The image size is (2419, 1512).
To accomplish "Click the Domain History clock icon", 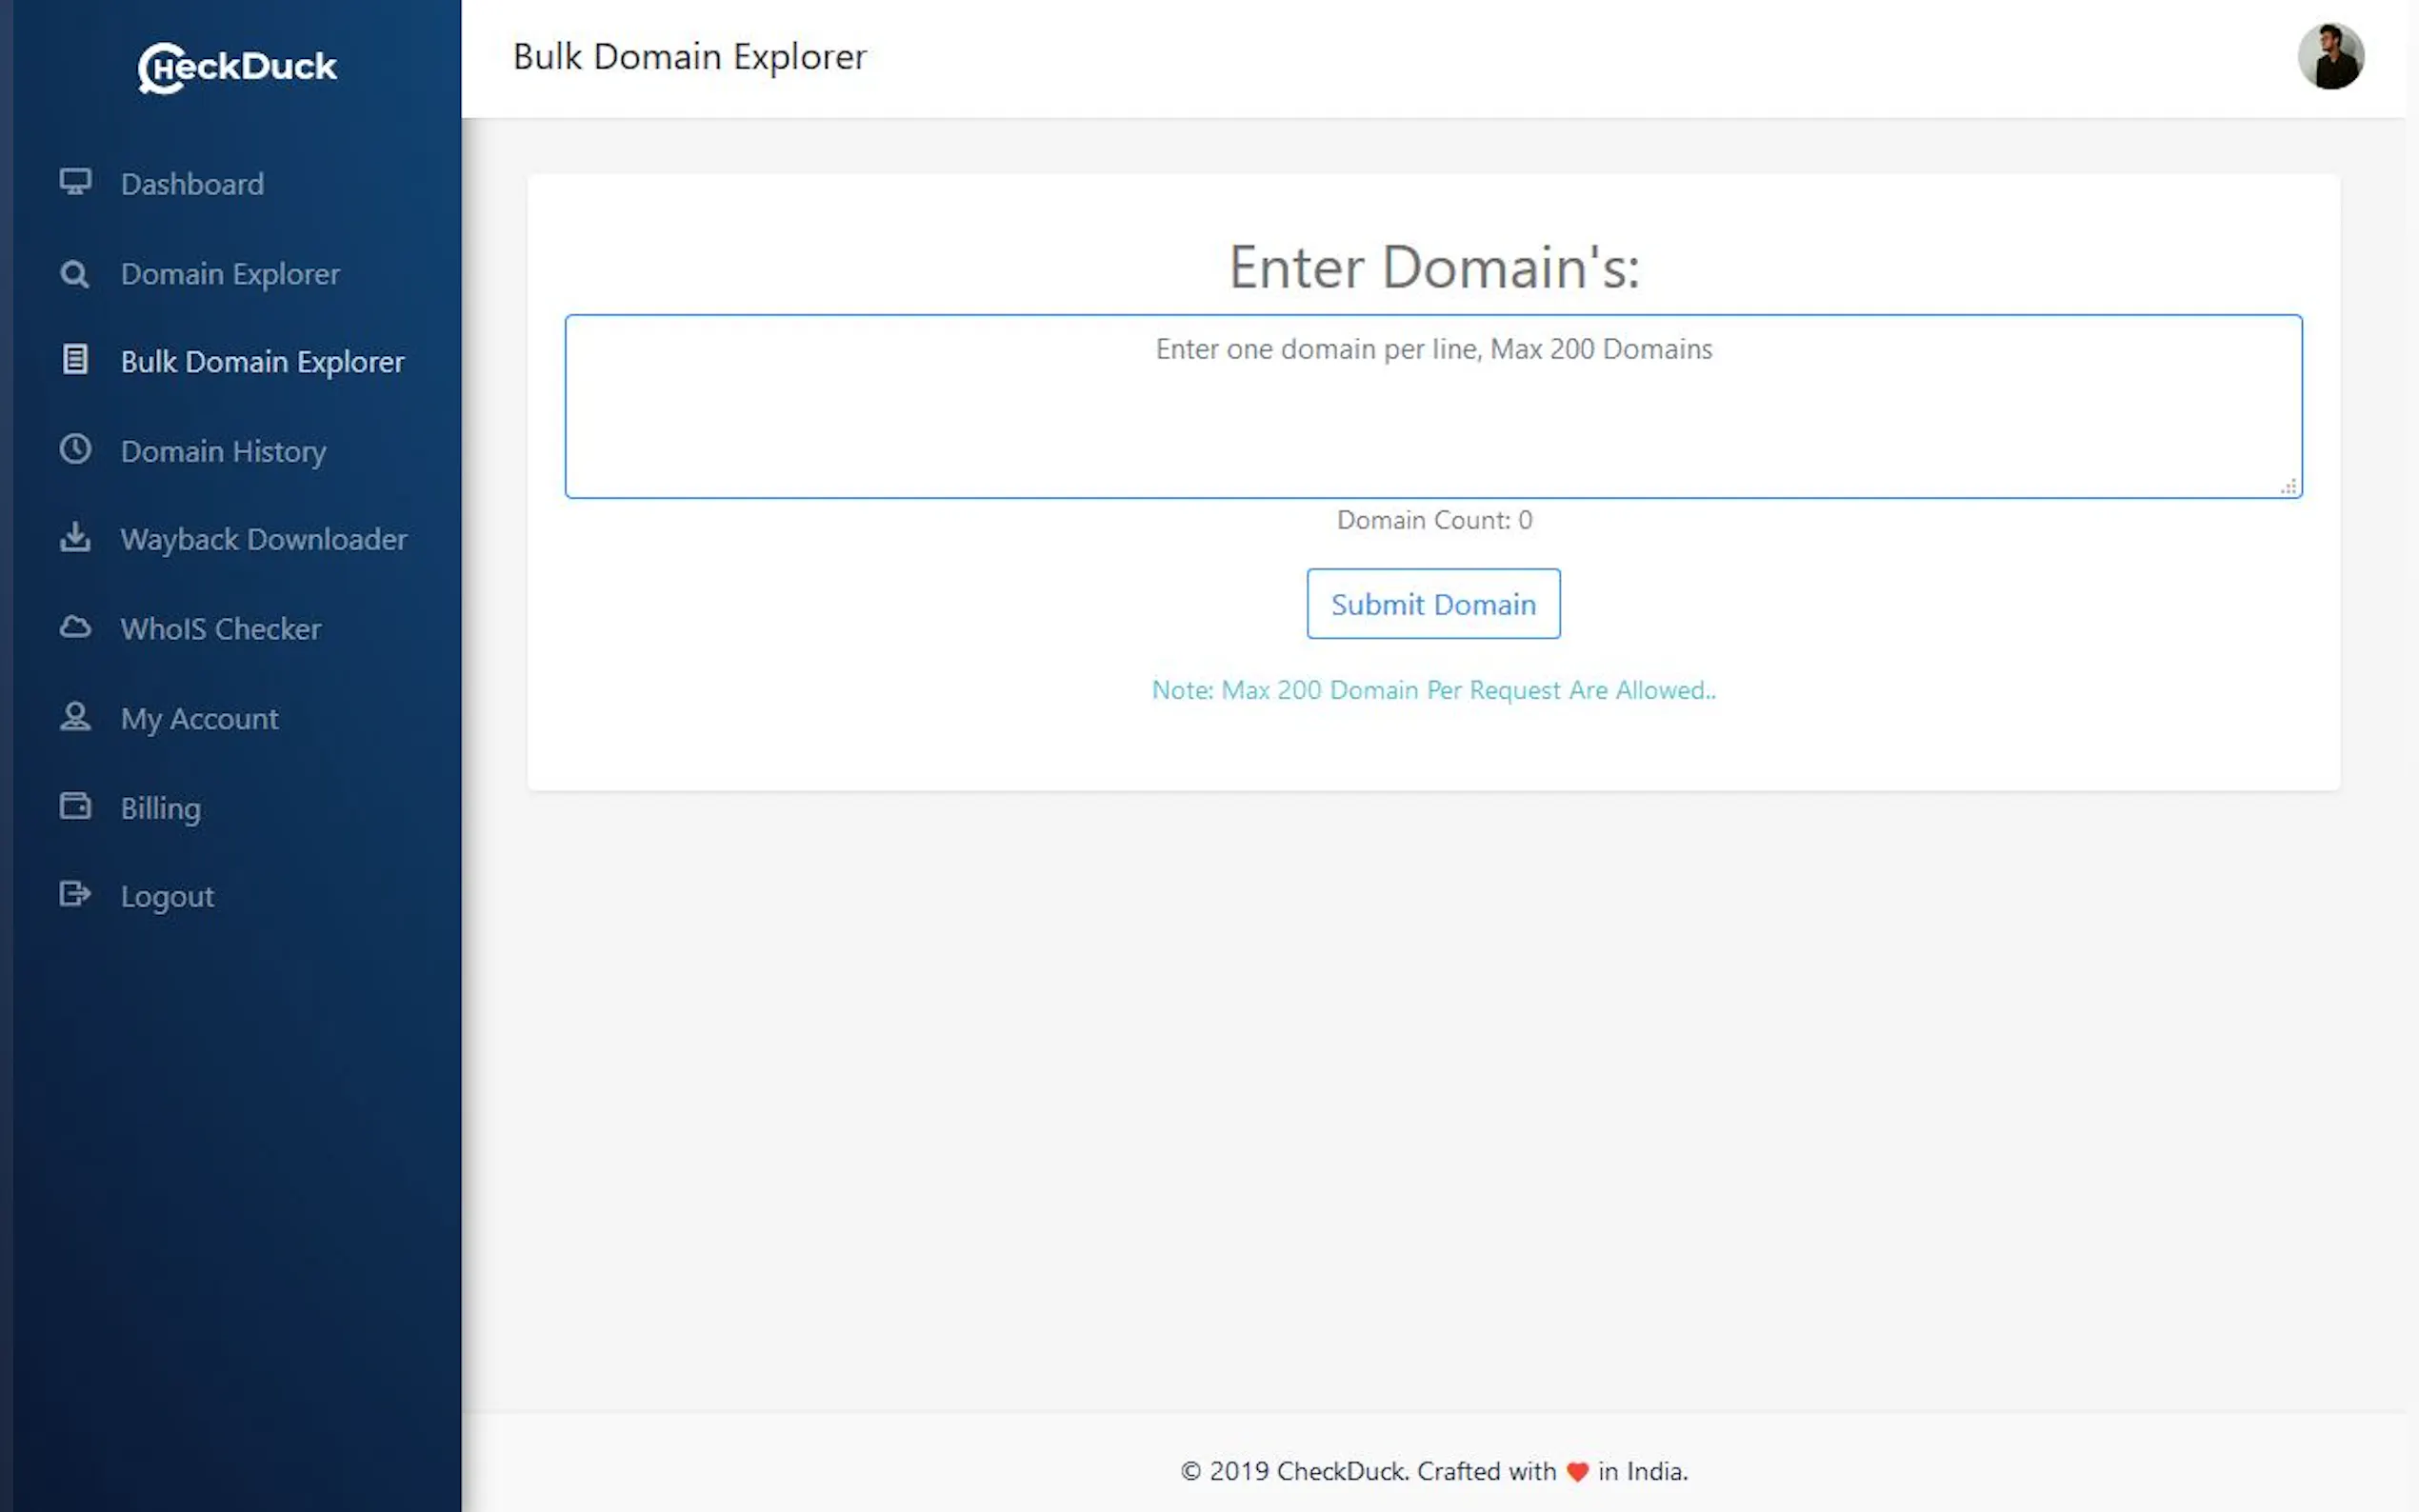I will 75,449.
